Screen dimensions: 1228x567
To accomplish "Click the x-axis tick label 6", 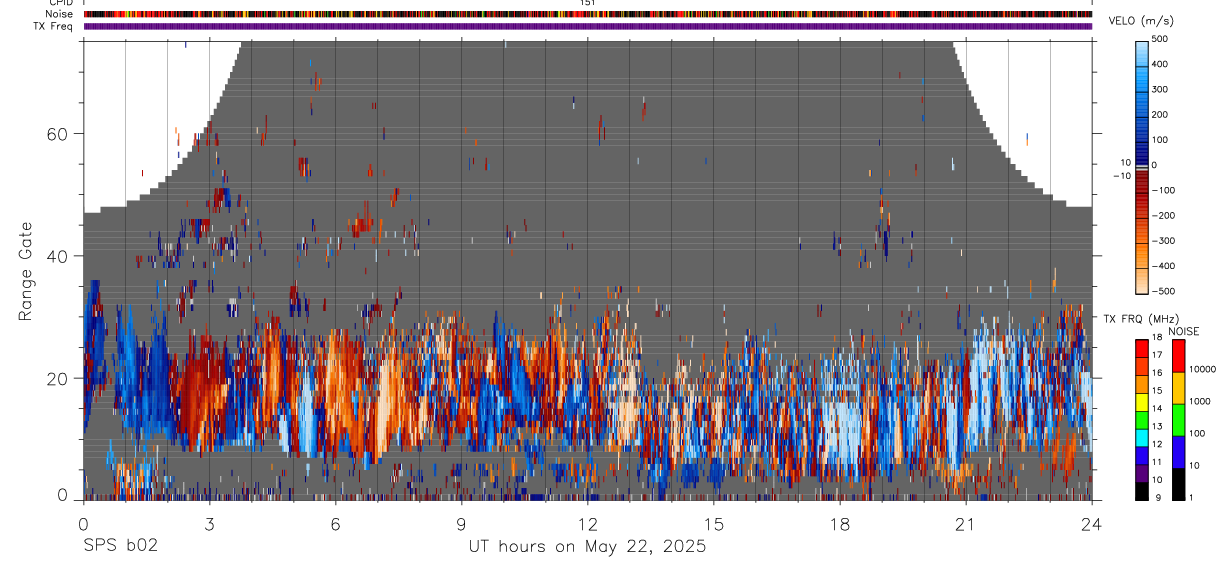I will click(335, 524).
